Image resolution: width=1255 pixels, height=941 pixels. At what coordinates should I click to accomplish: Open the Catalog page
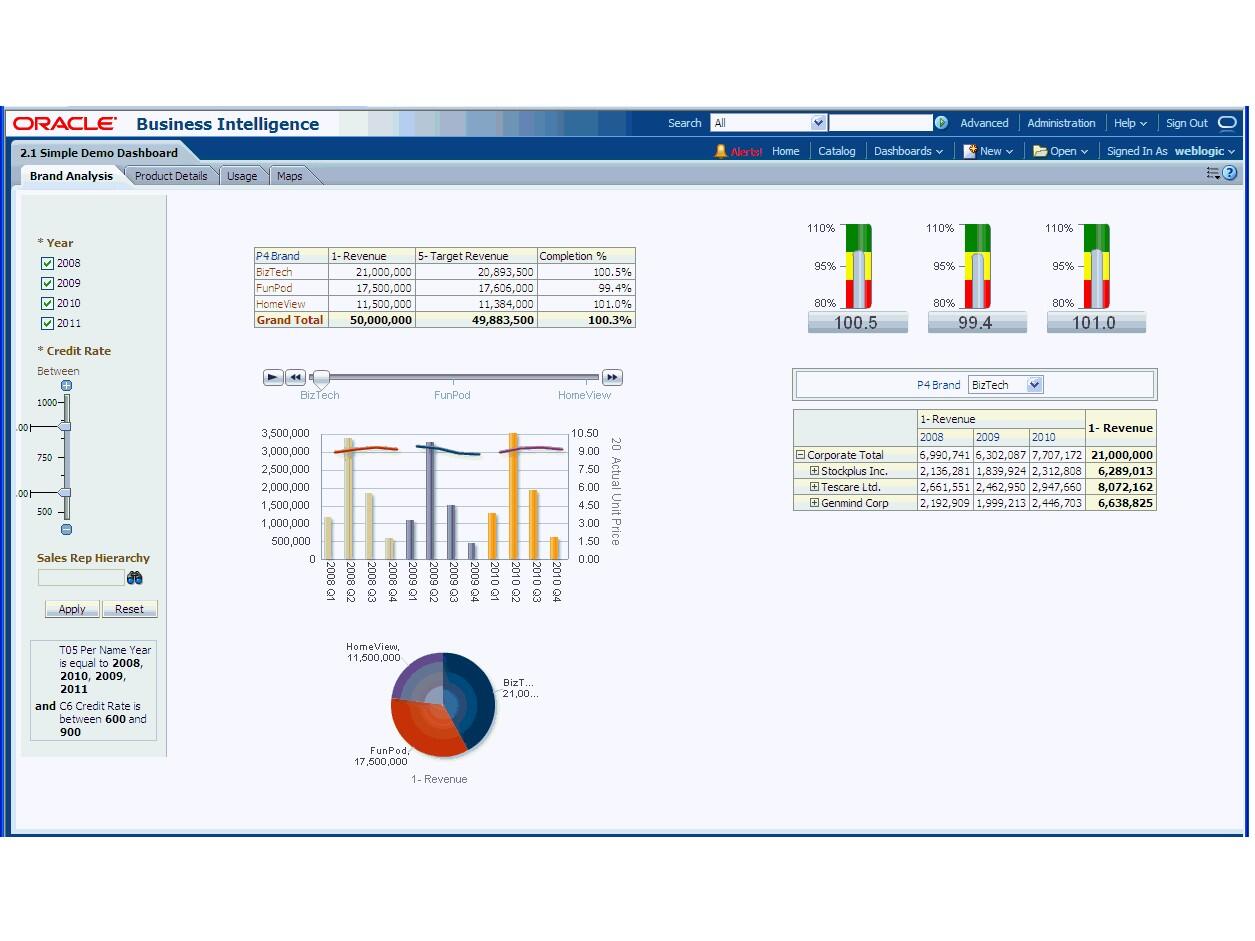[x=837, y=151]
